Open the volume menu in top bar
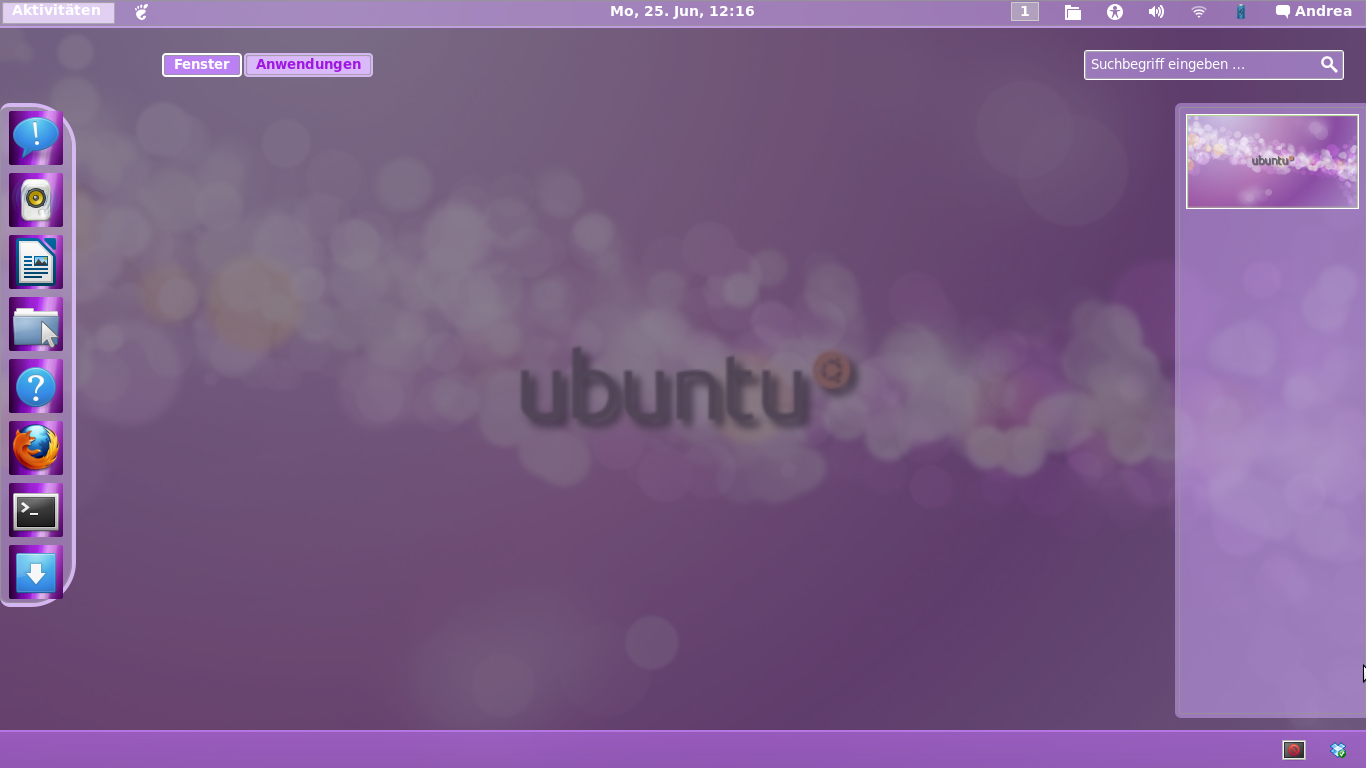This screenshot has width=1366, height=768. point(1156,12)
